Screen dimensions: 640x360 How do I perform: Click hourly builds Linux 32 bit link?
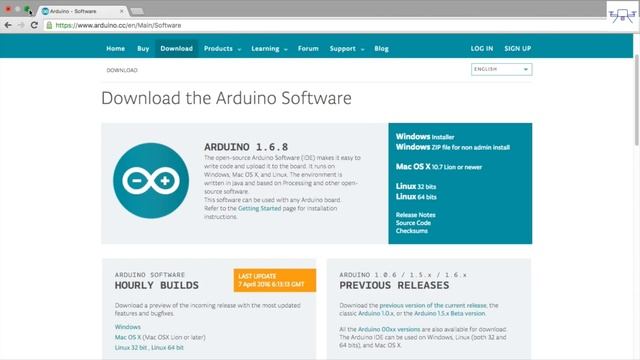[131, 348]
